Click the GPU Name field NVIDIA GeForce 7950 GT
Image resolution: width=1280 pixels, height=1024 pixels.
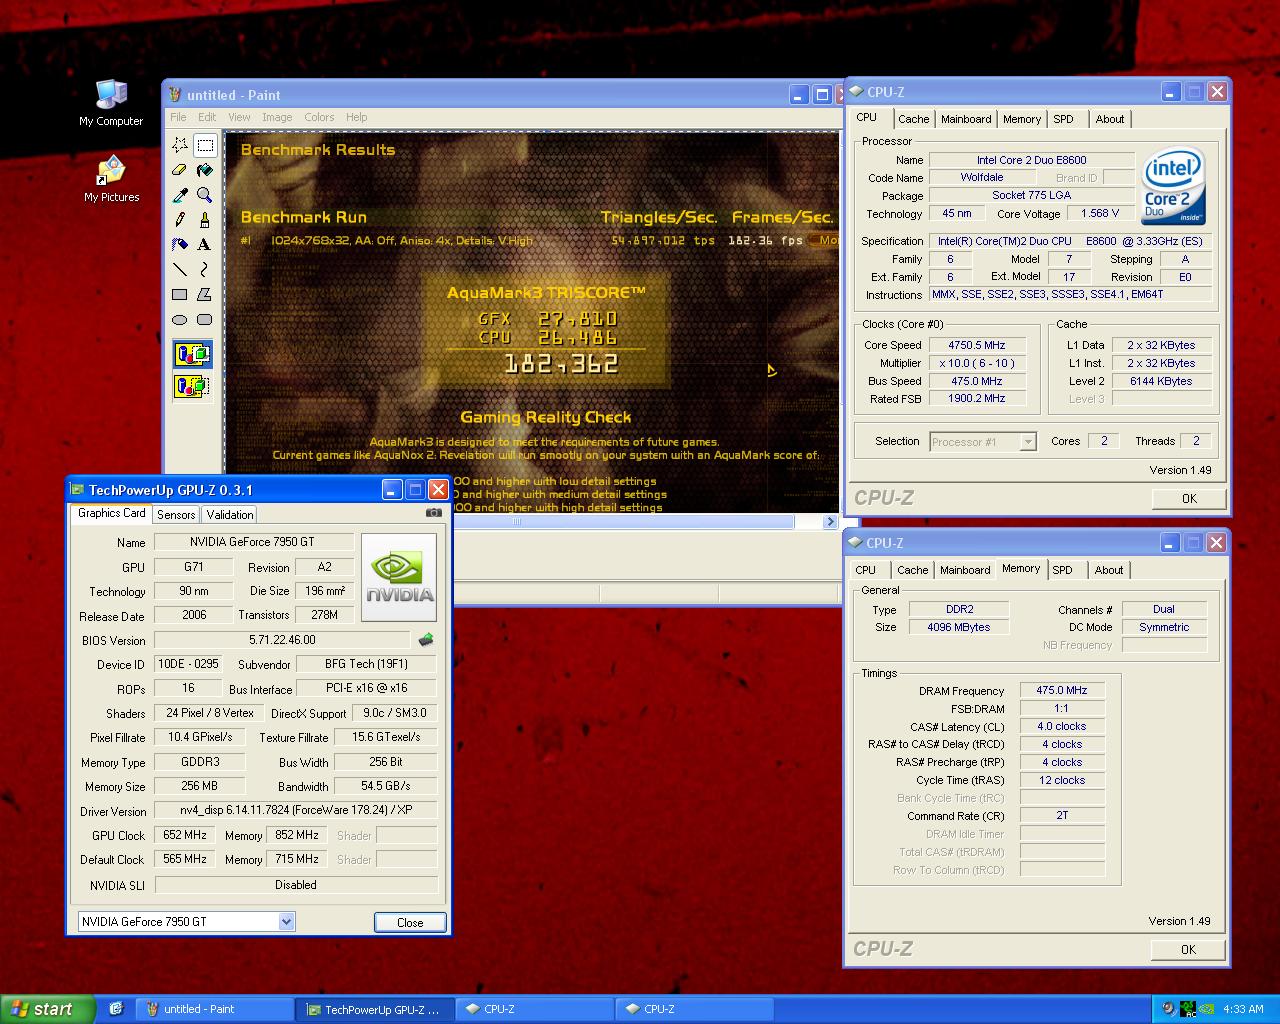point(253,542)
